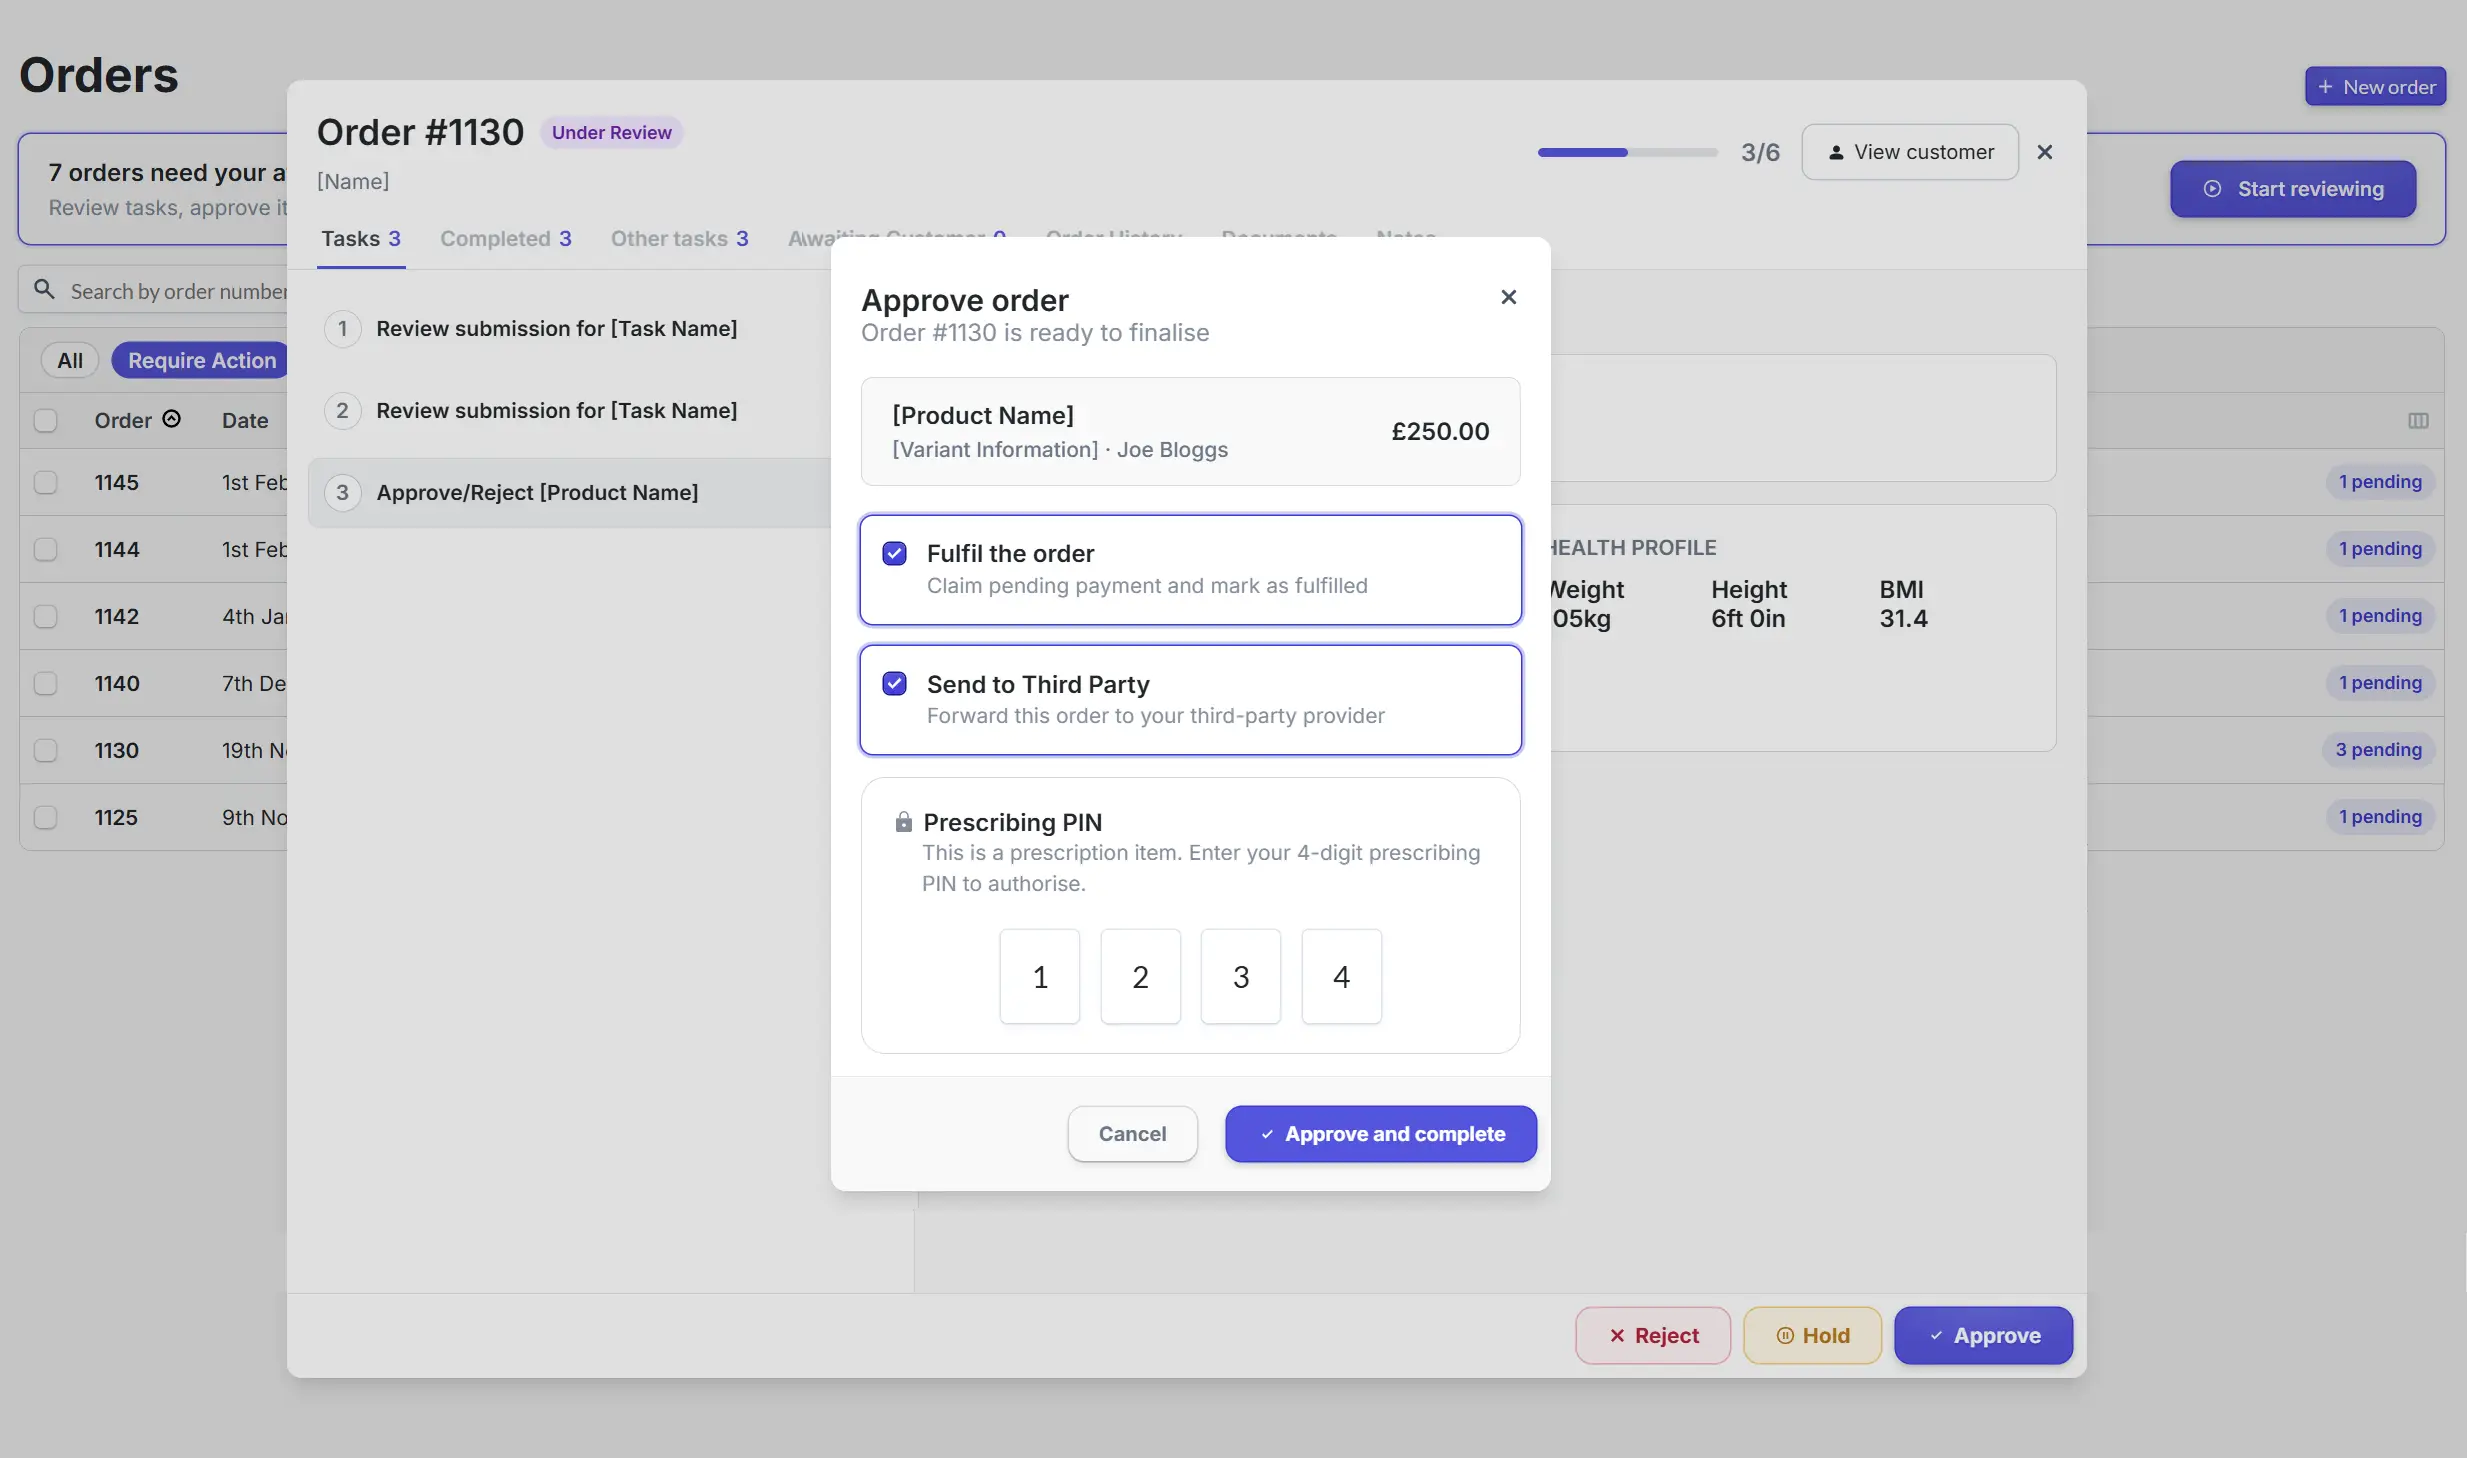Click the lock icon in Prescribing PIN card

point(903,821)
